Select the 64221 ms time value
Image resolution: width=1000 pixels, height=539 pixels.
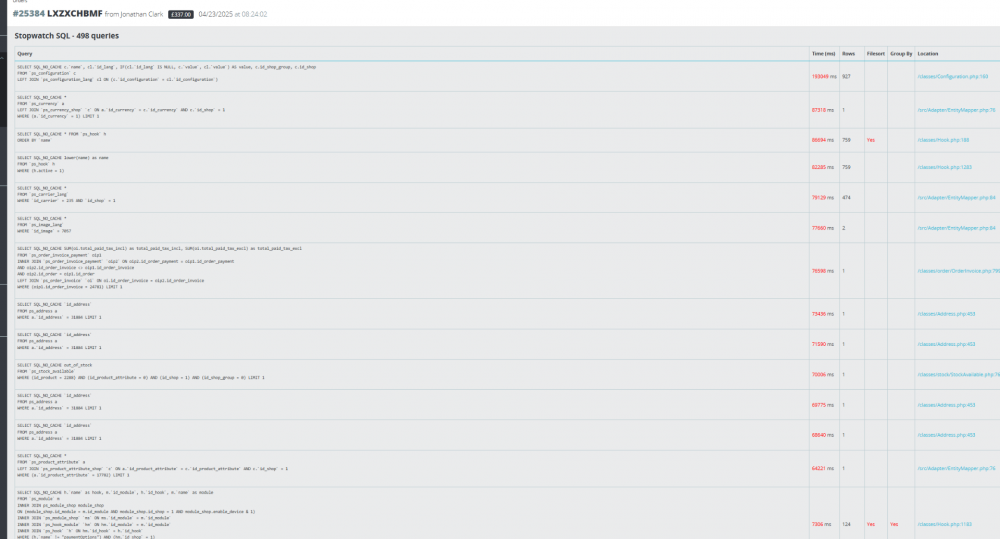(x=823, y=468)
